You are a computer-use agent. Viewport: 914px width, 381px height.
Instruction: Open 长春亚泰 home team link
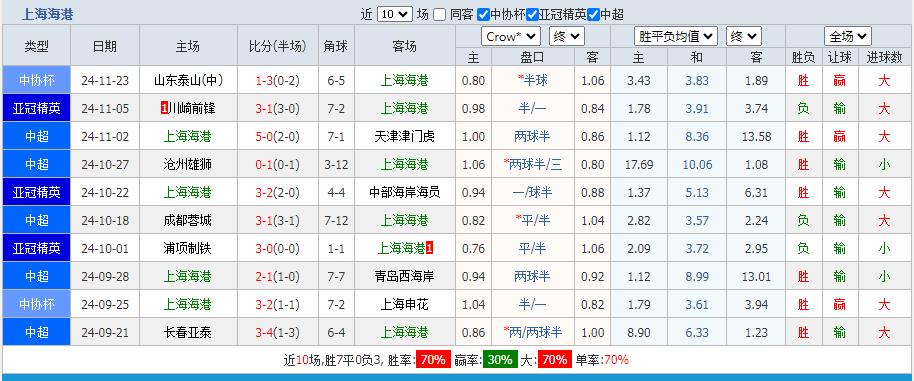pos(188,332)
